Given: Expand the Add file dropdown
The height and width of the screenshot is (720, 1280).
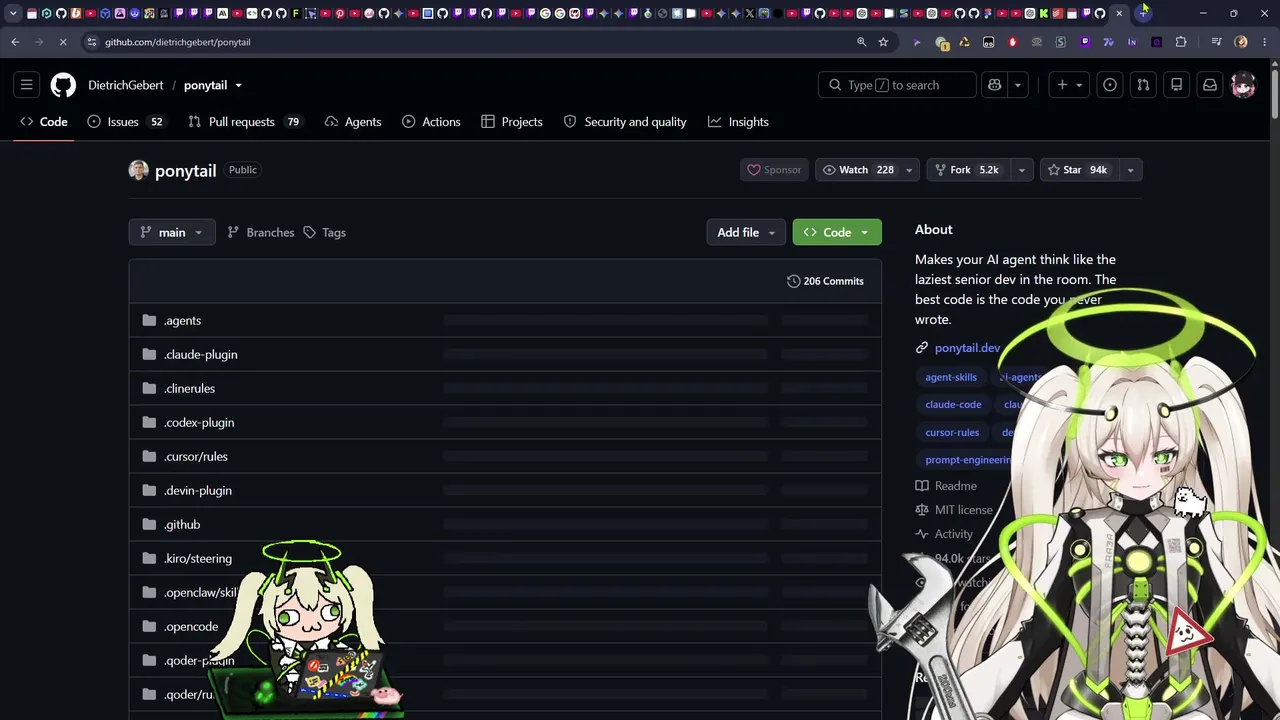Looking at the screenshot, I should coord(745,232).
